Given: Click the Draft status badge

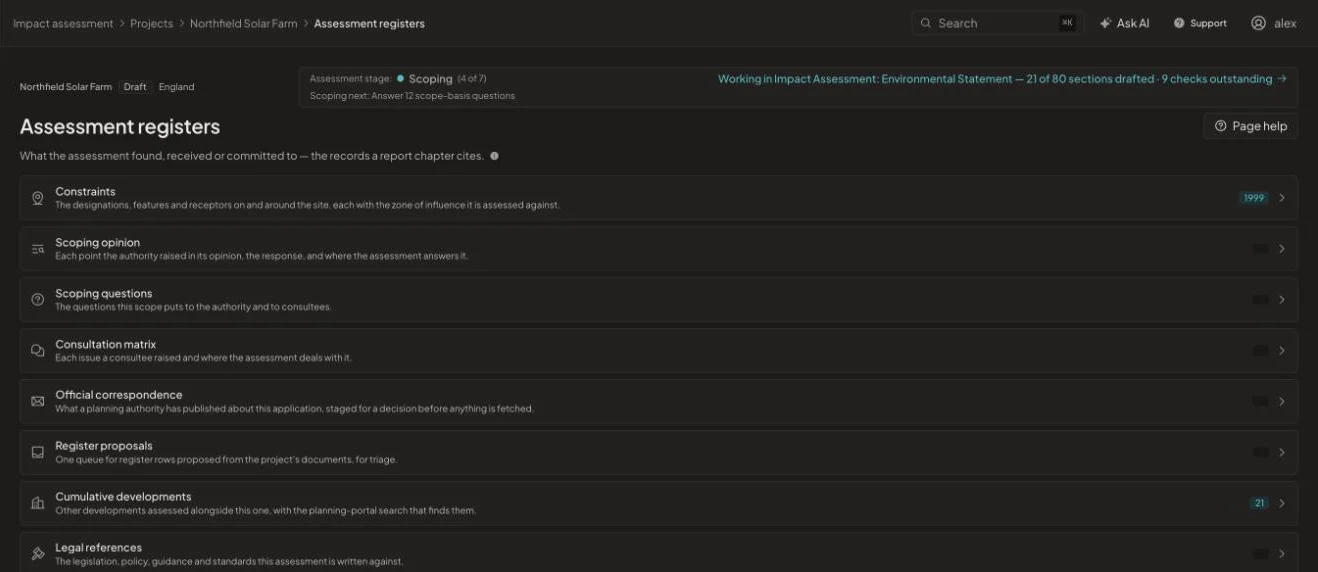Looking at the screenshot, I should (x=135, y=87).
